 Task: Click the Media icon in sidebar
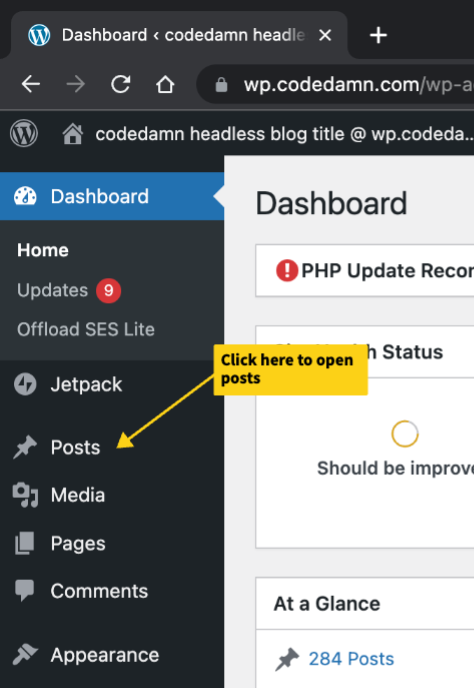tap(25, 495)
